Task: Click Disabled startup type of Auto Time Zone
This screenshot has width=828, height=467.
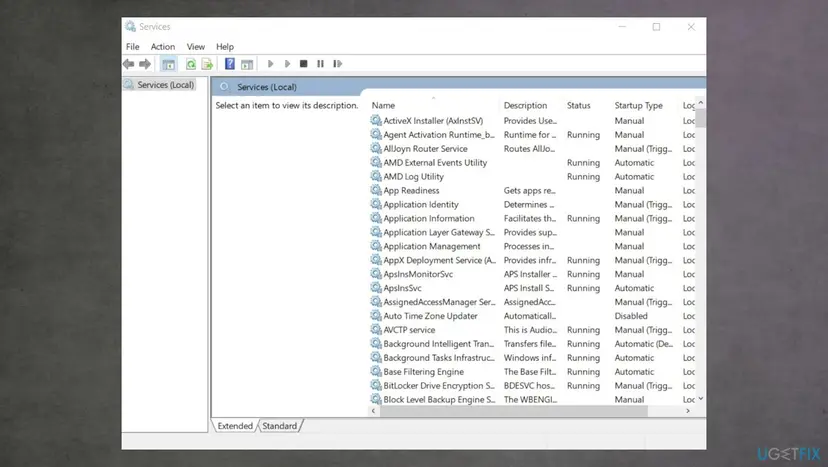Action: click(x=631, y=316)
